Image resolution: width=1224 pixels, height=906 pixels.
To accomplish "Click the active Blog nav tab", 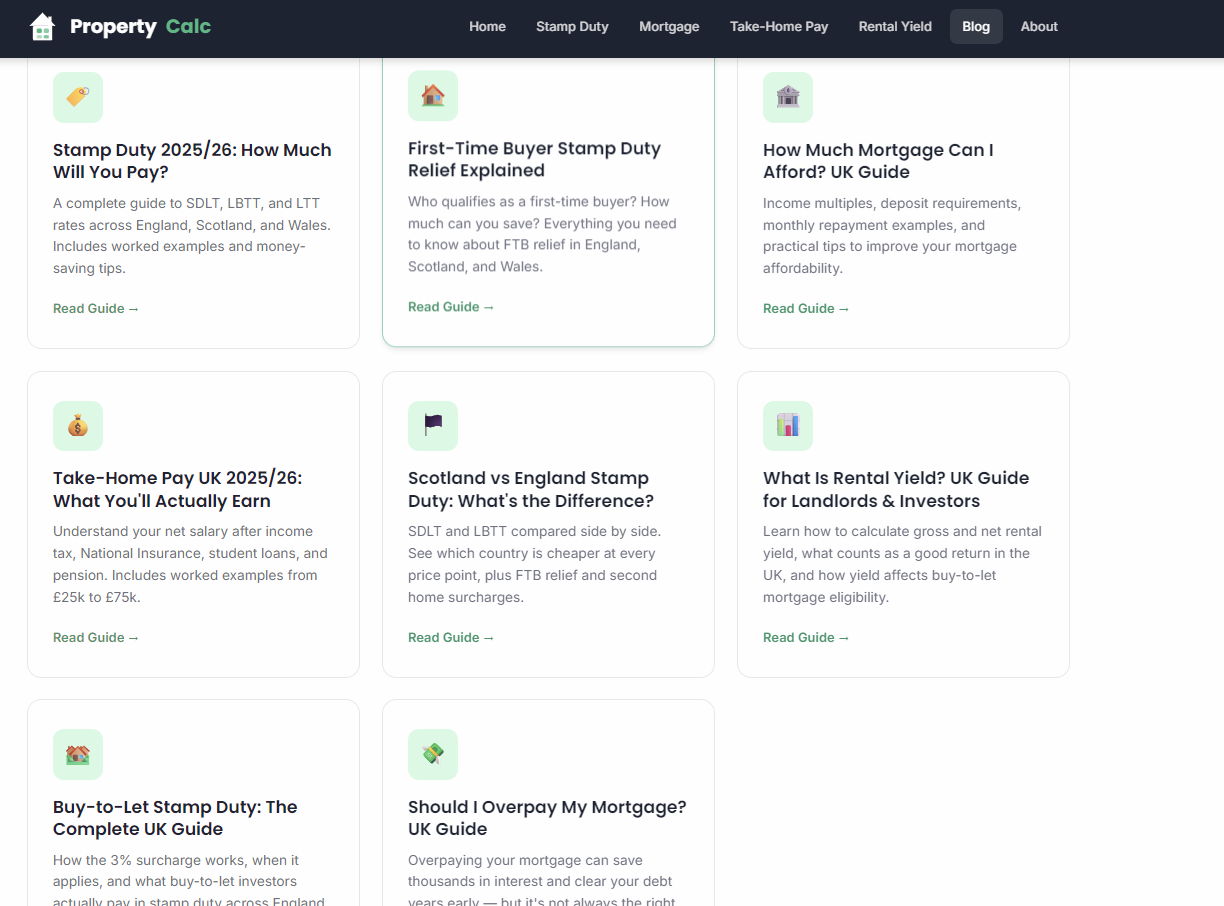I will coord(976,27).
